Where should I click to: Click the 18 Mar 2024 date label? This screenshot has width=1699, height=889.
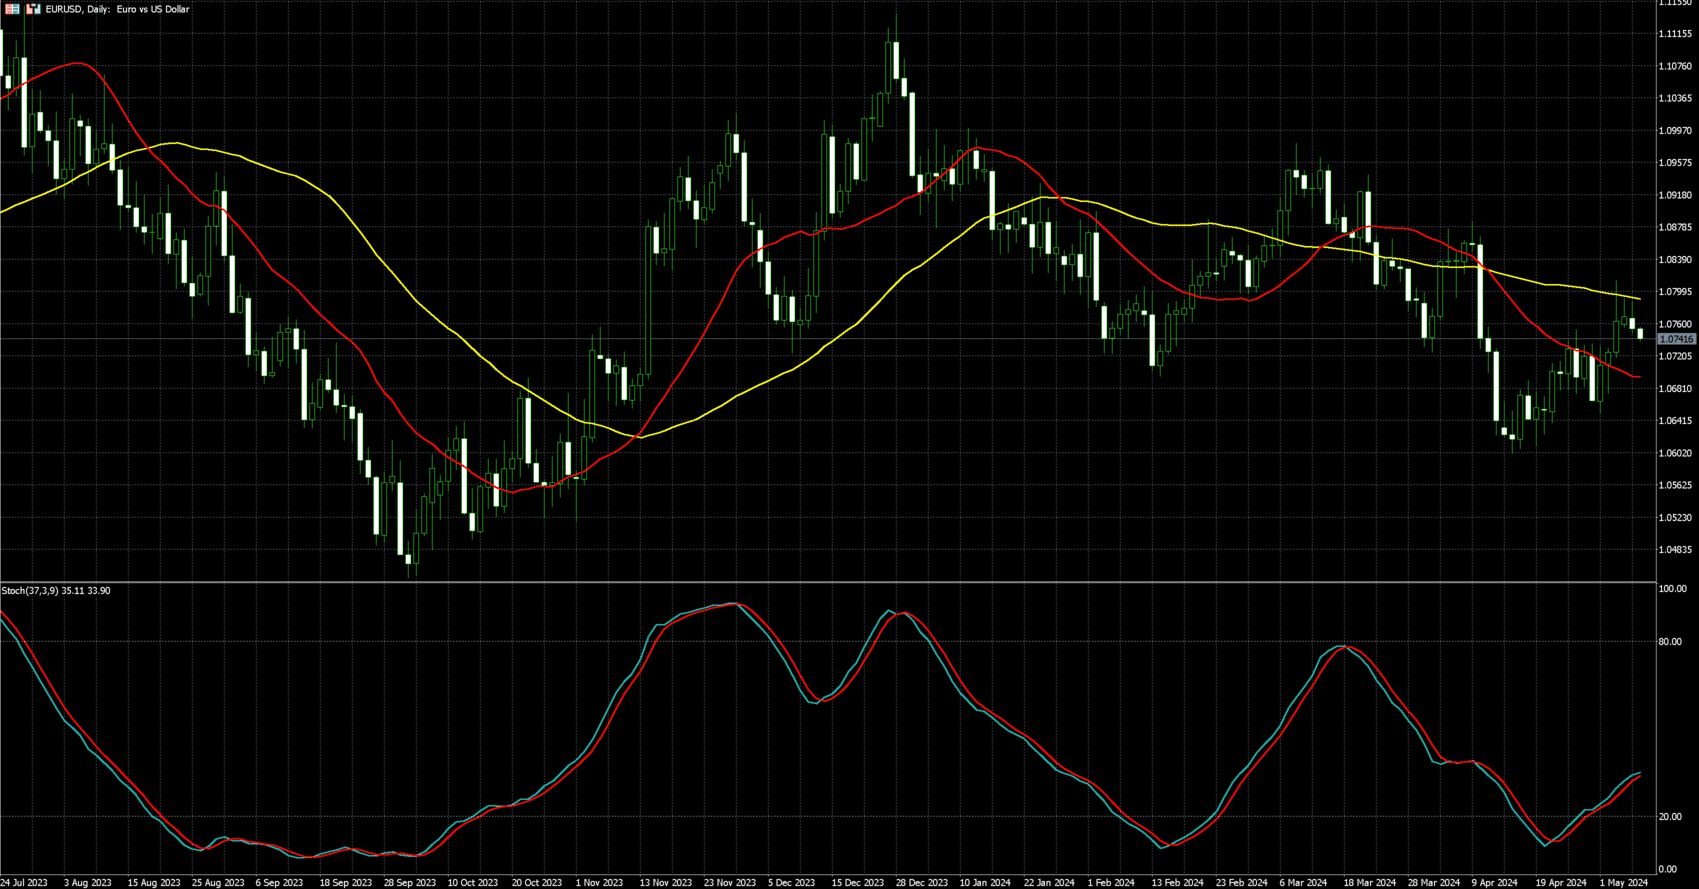click(x=1369, y=882)
